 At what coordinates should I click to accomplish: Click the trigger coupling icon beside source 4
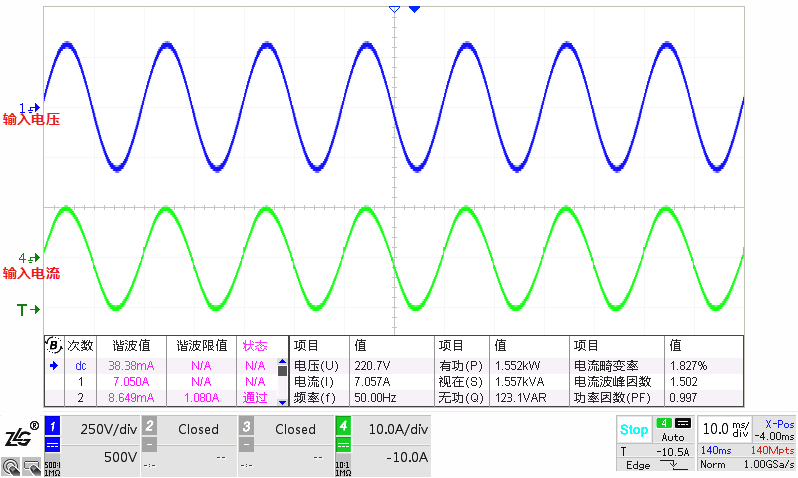point(683,423)
